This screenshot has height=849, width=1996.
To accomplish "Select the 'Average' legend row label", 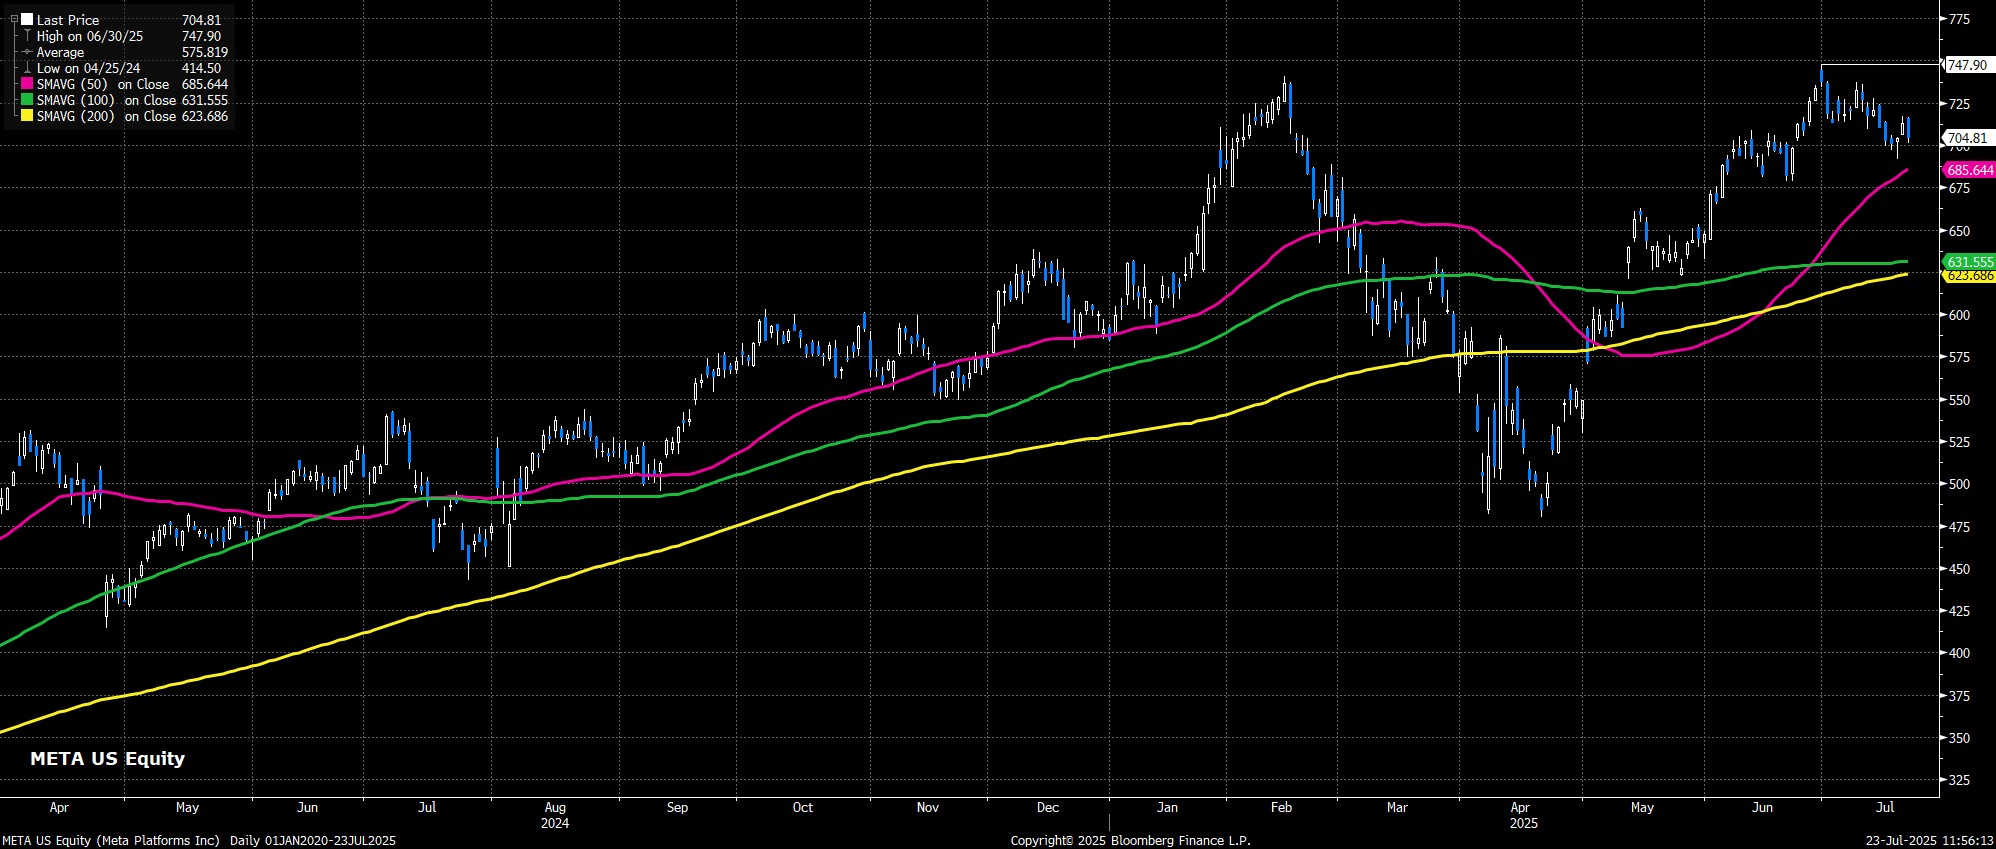I will (60, 52).
